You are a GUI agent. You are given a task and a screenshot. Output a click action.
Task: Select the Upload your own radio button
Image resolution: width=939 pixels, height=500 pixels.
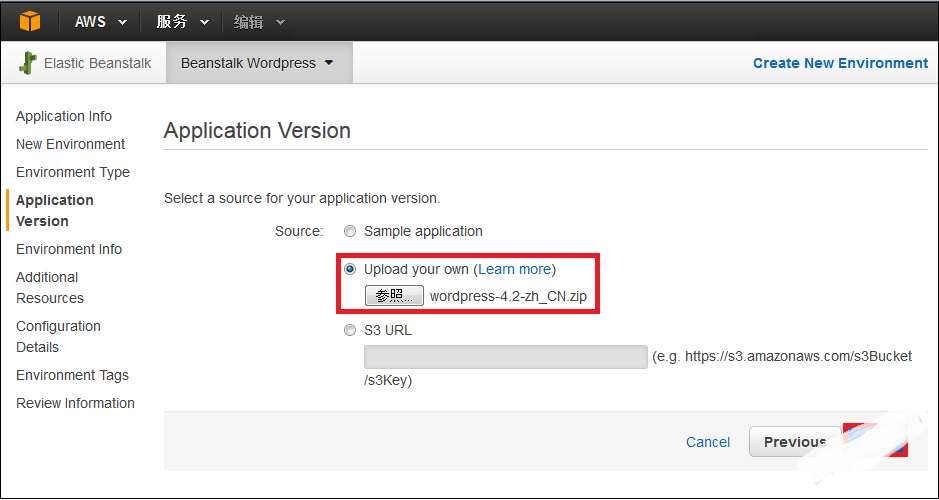(350, 269)
